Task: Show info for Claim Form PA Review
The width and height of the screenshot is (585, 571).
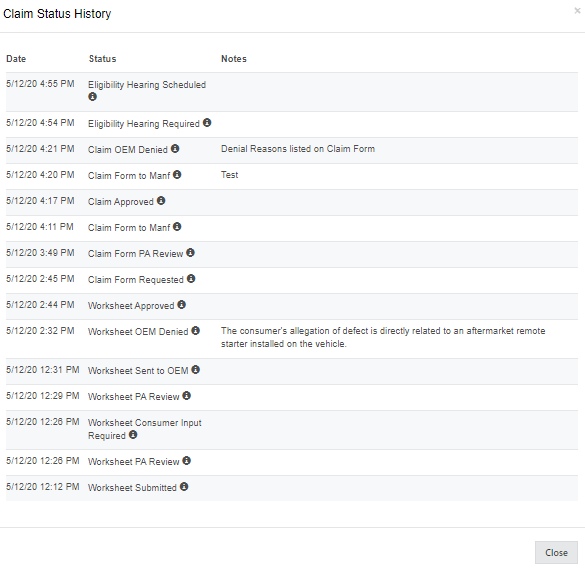Action: click(190, 253)
